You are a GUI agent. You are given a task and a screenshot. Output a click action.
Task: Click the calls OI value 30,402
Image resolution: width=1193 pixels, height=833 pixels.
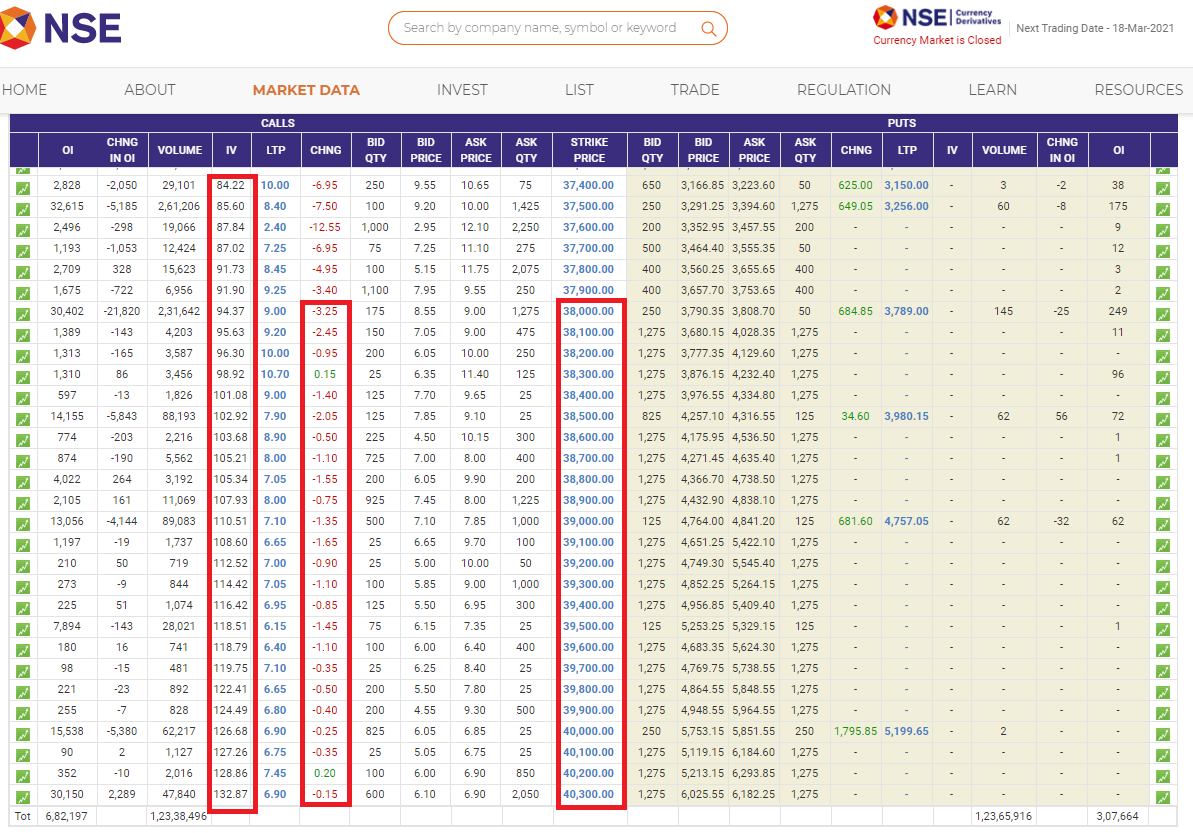(x=67, y=312)
